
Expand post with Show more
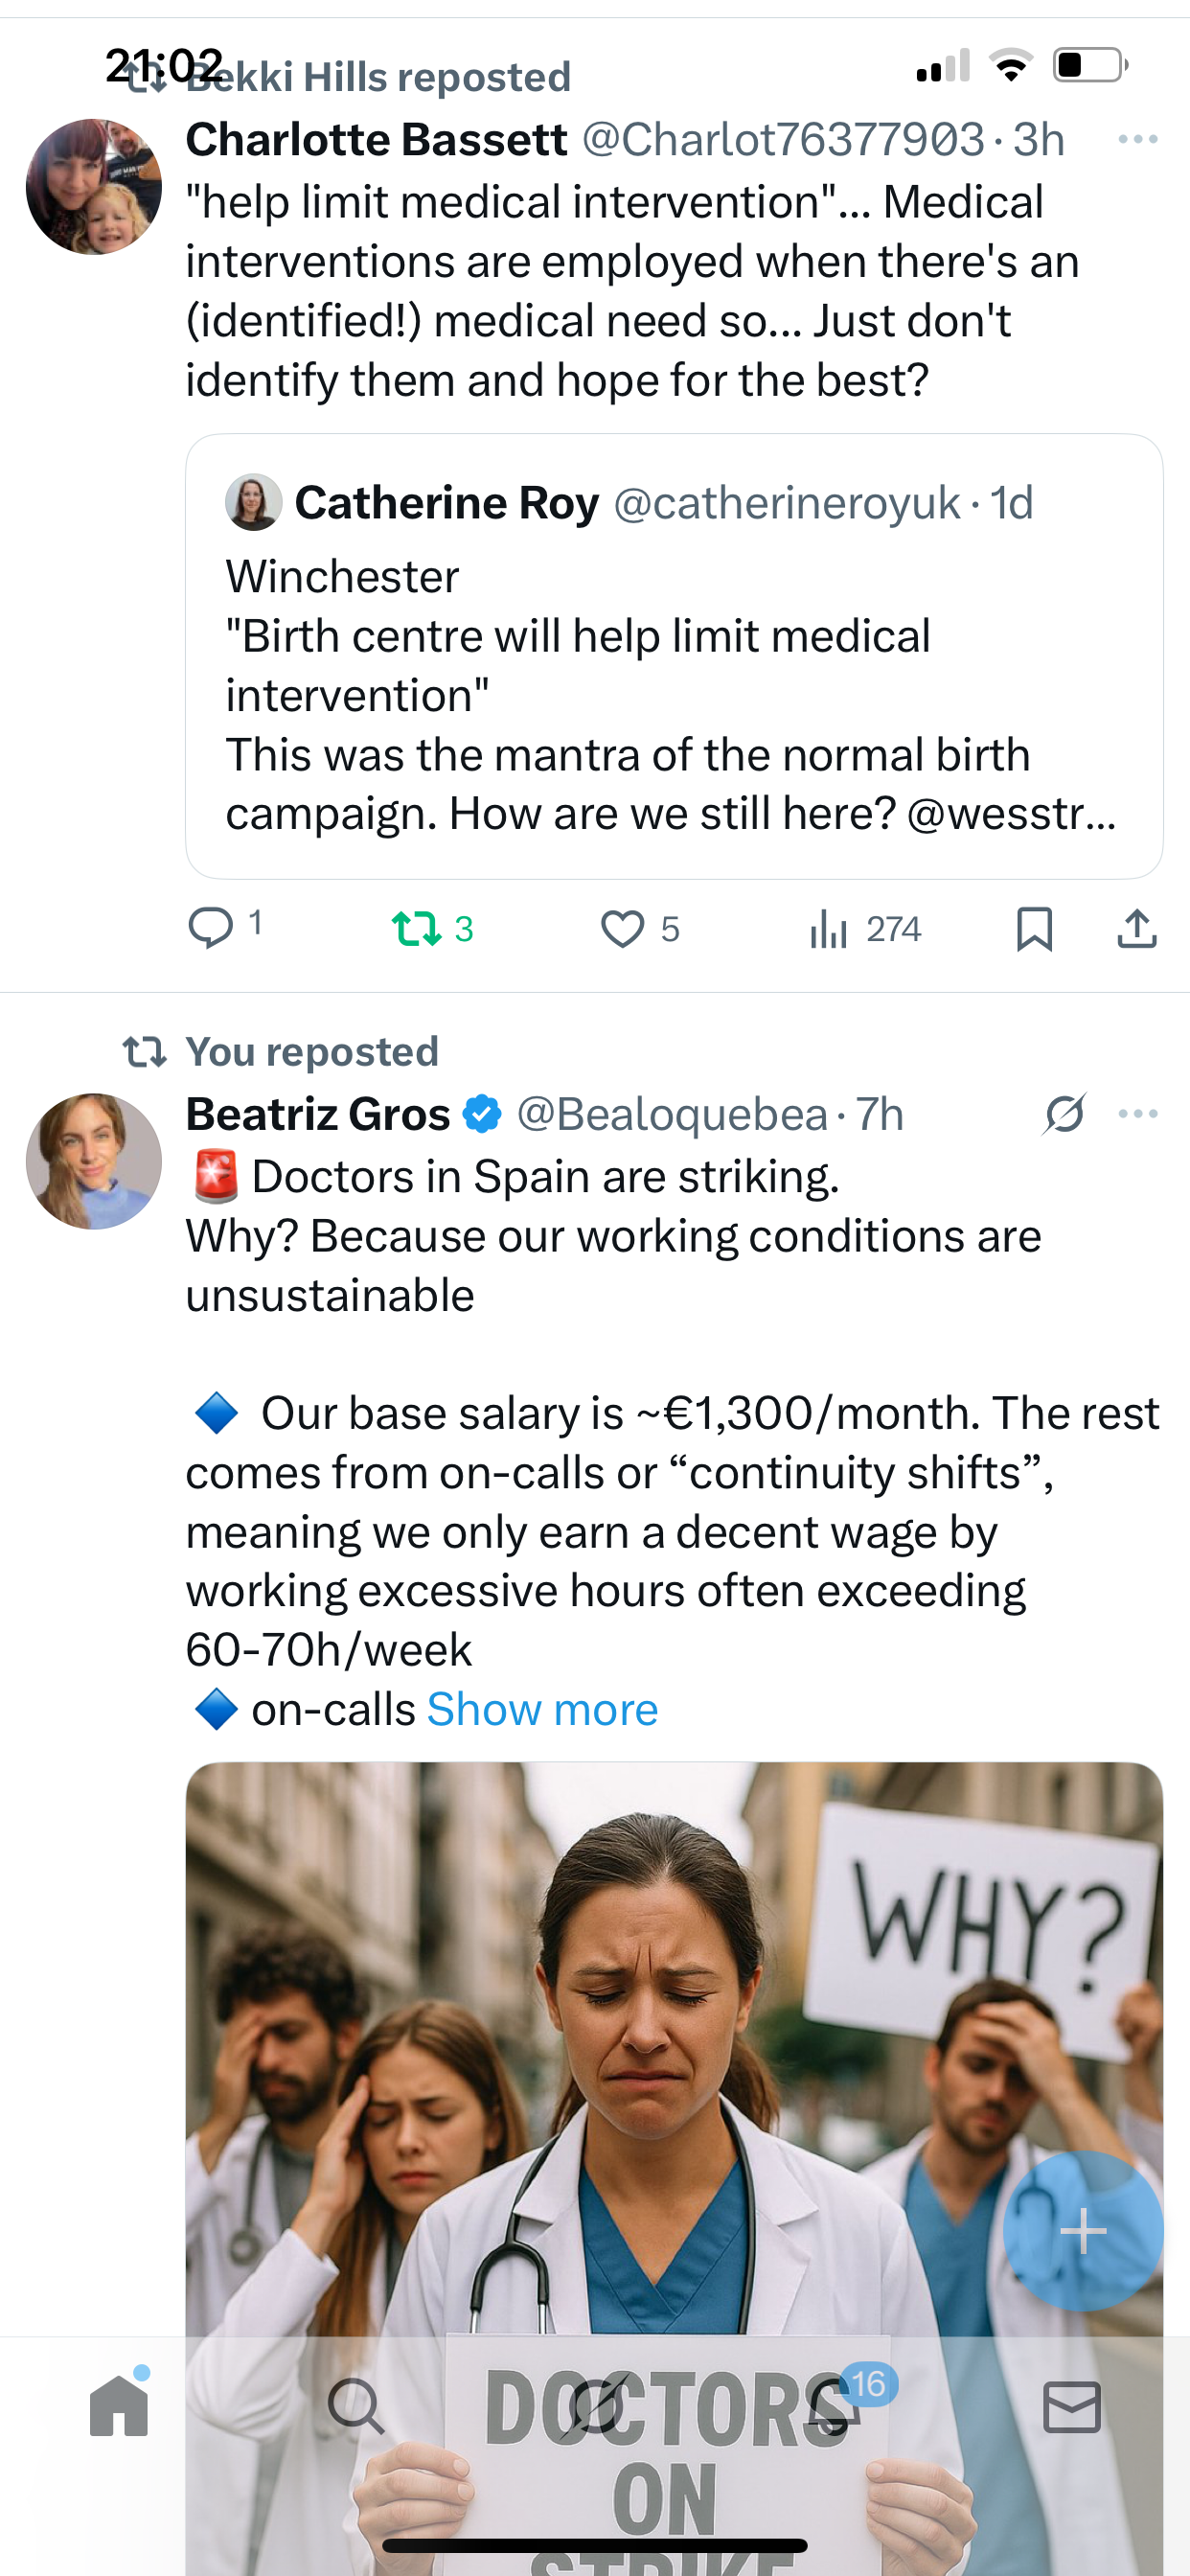click(542, 1709)
